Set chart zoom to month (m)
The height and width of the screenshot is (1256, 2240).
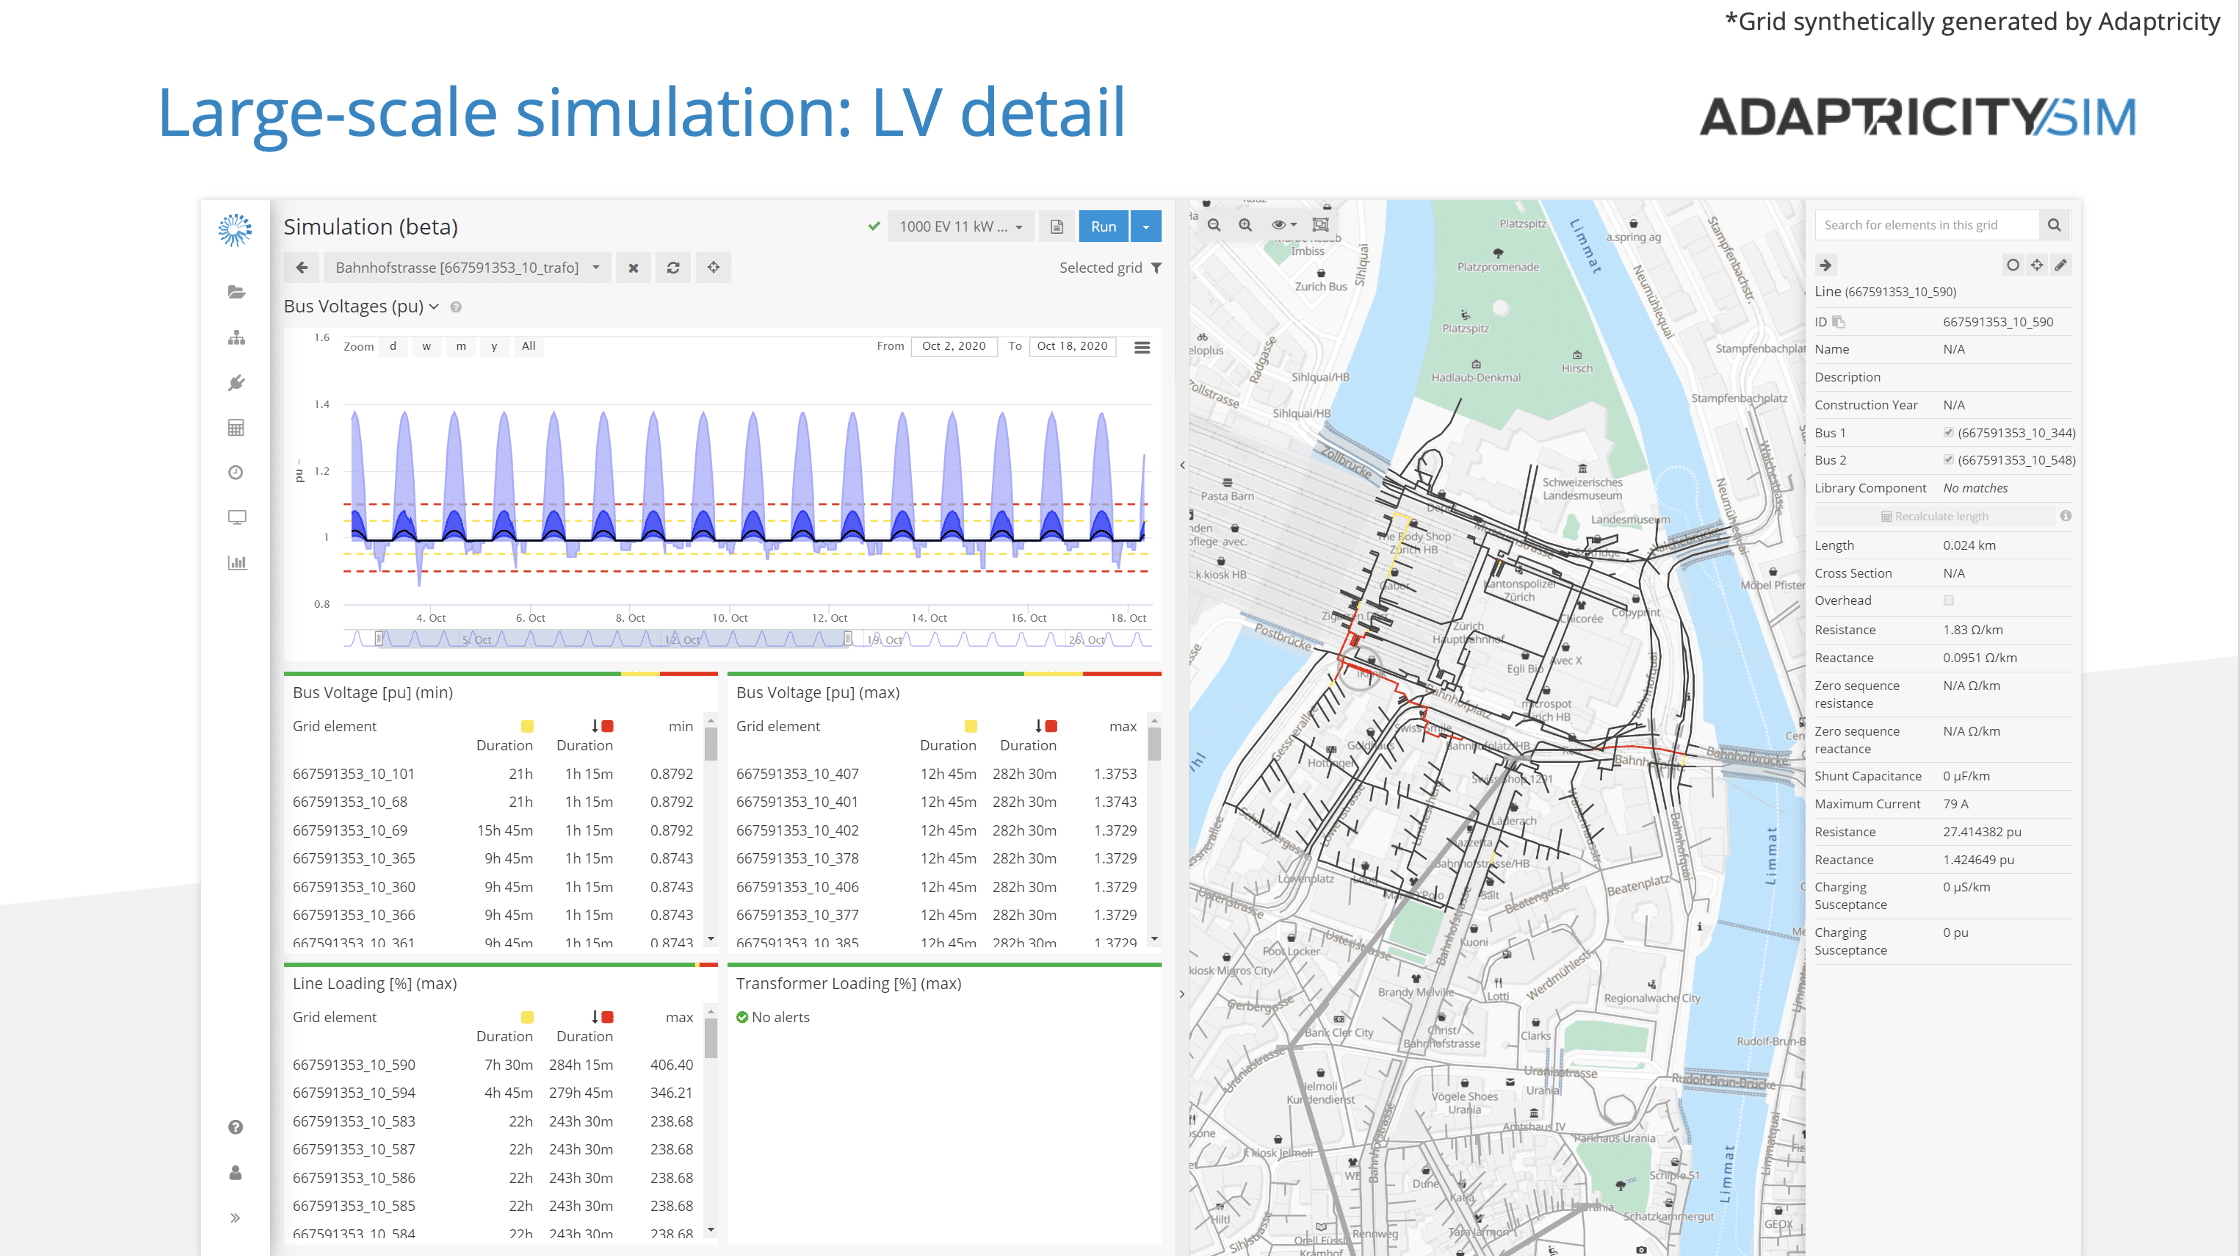point(461,346)
